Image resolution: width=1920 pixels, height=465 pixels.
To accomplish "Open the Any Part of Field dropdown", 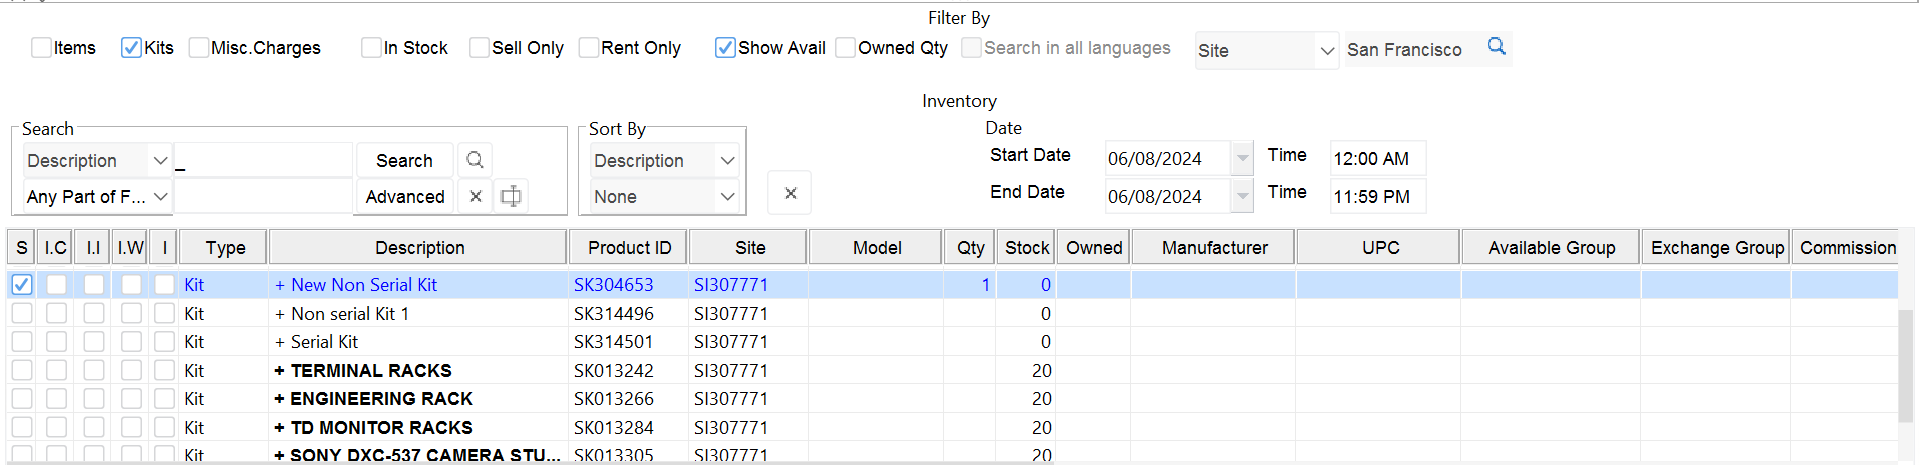I will tap(160, 197).
